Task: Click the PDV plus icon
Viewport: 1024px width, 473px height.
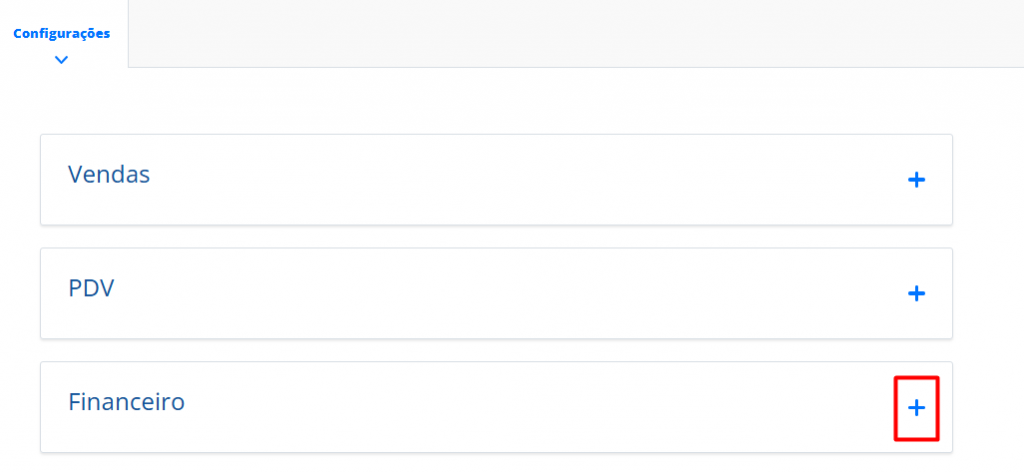Action: (916, 294)
